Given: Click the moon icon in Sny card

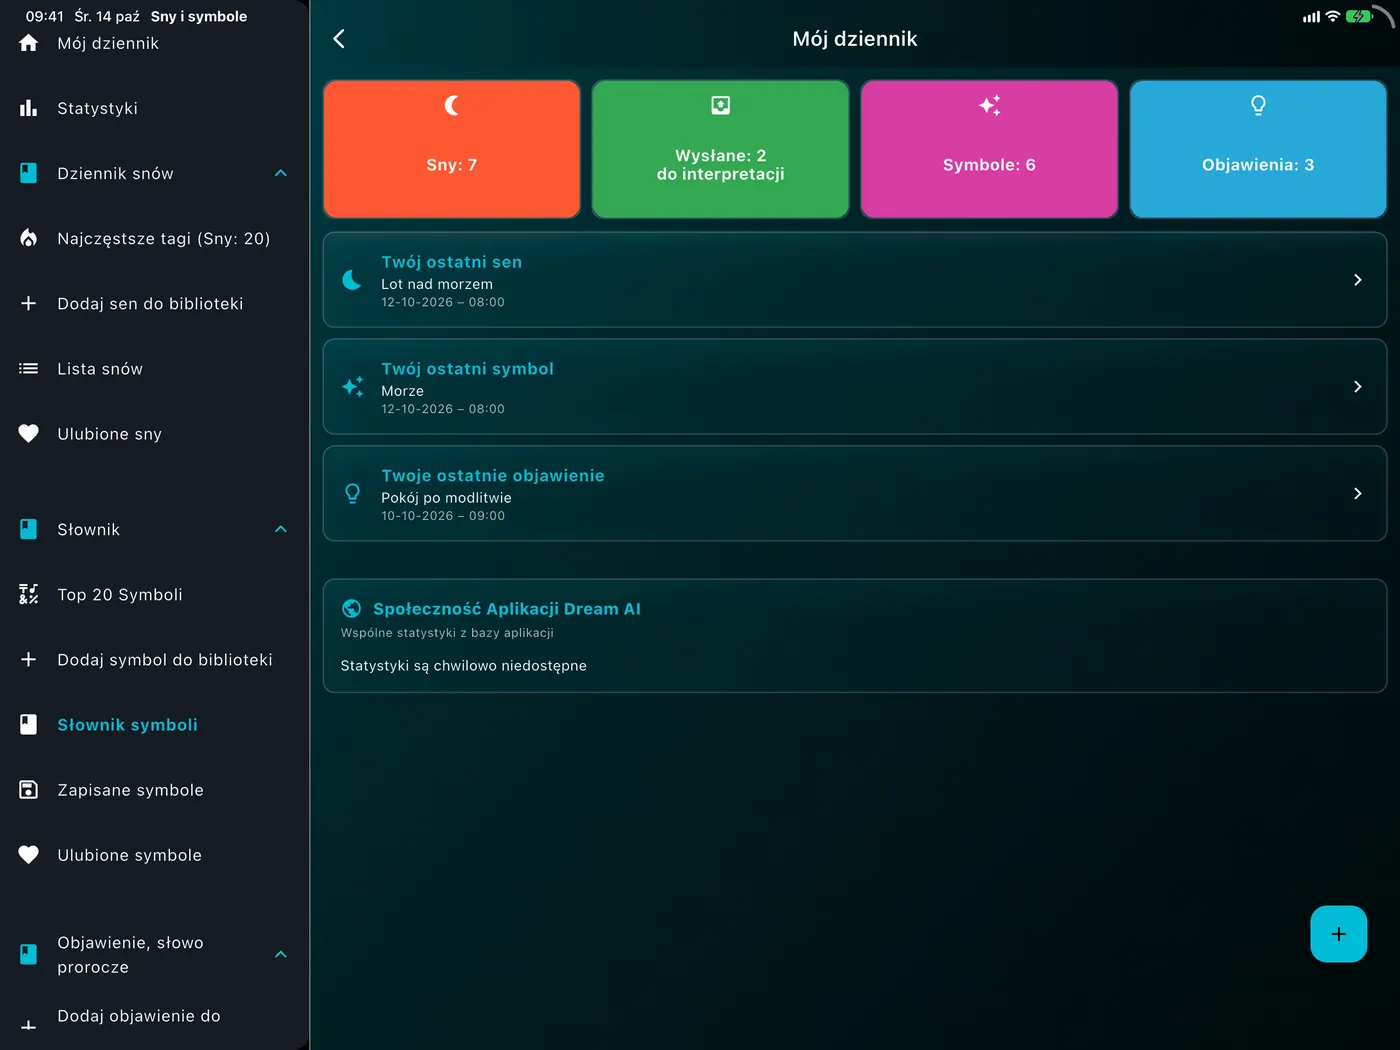Looking at the screenshot, I should click(x=452, y=105).
